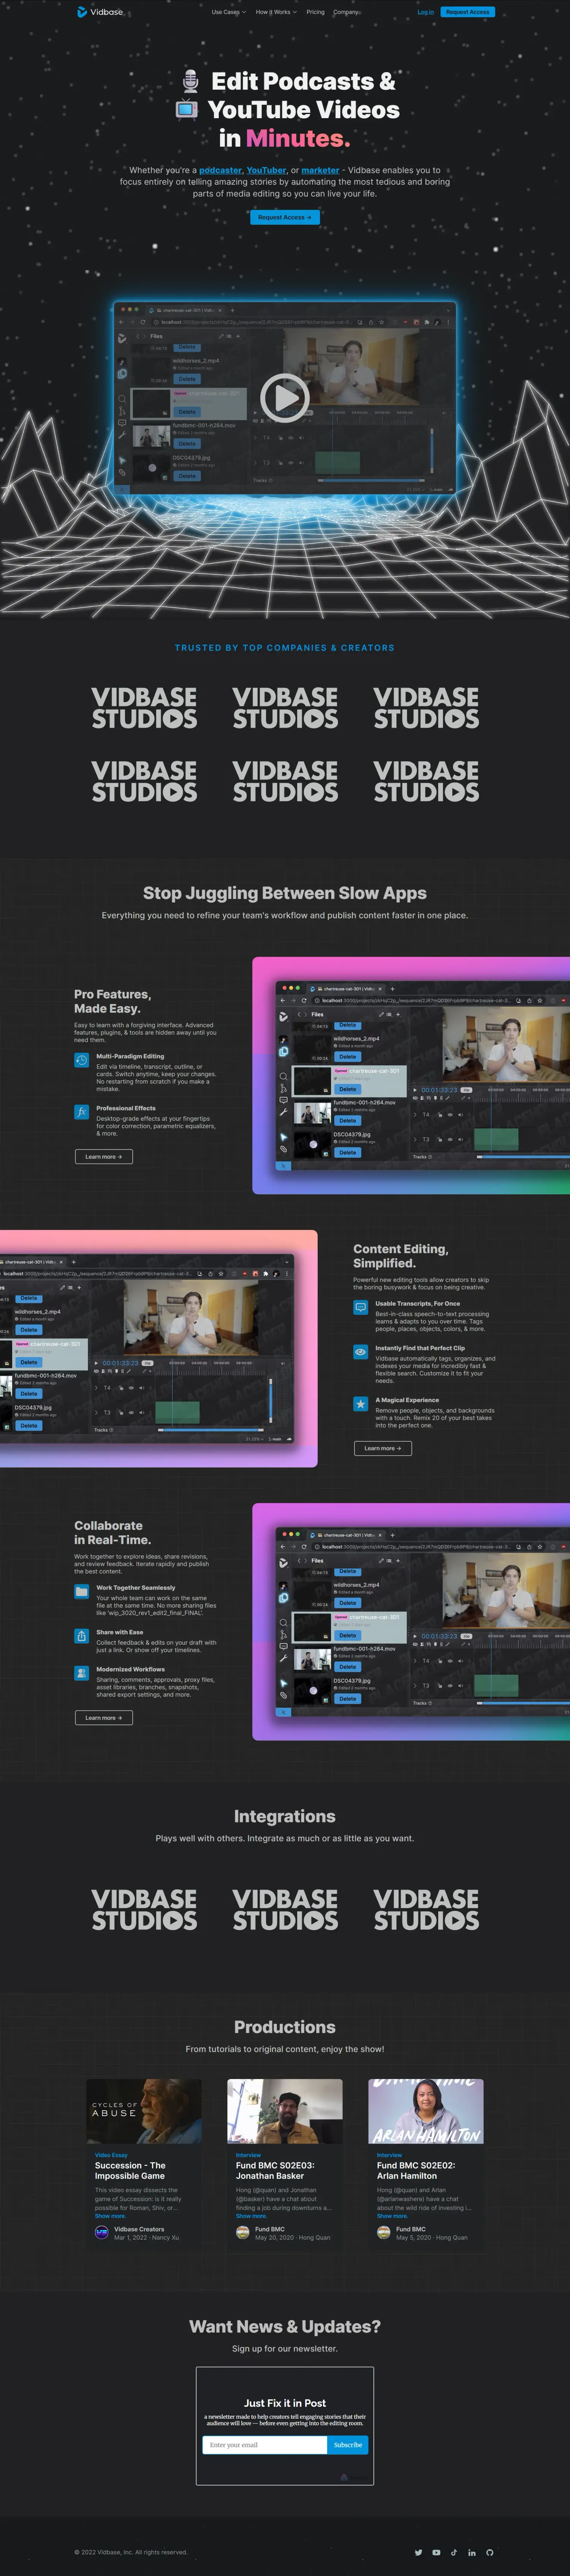Click the 'Video Essay' category label

[111, 2155]
